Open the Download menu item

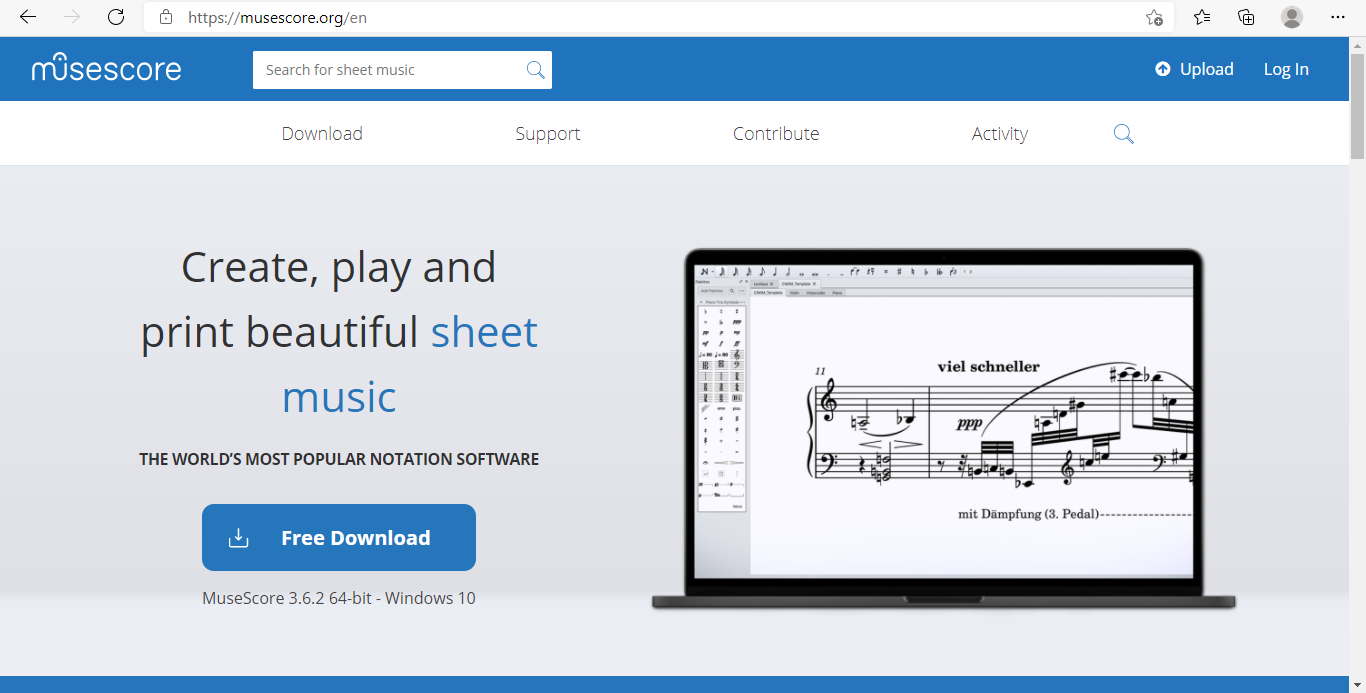pyautogui.click(x=322, y=134)
